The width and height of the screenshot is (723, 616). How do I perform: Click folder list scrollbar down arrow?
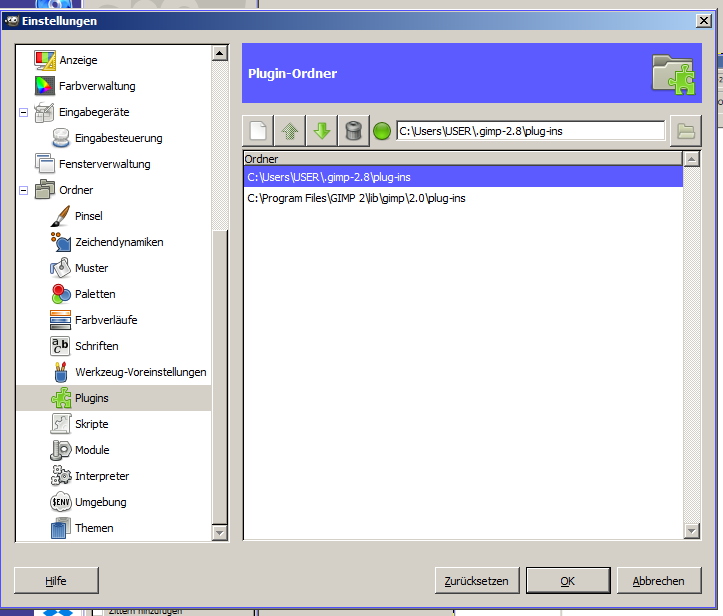tap(691, 531)
